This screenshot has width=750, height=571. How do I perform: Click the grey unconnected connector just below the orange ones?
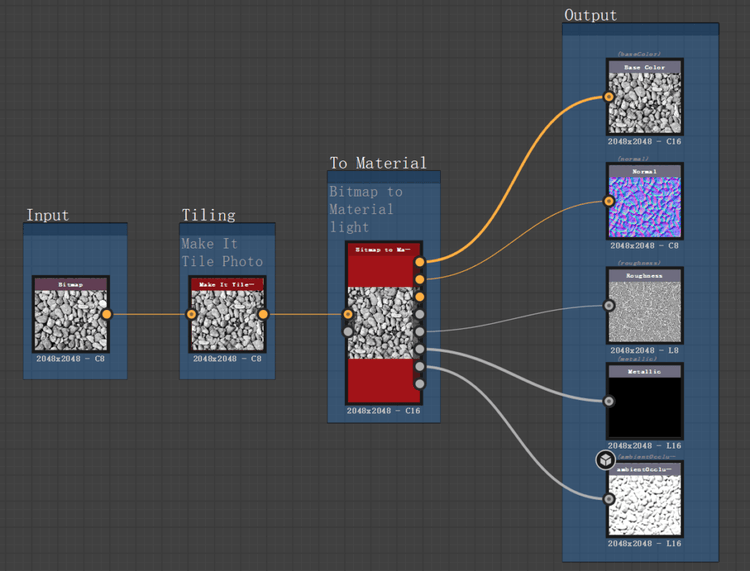click(x=419, y=314)
